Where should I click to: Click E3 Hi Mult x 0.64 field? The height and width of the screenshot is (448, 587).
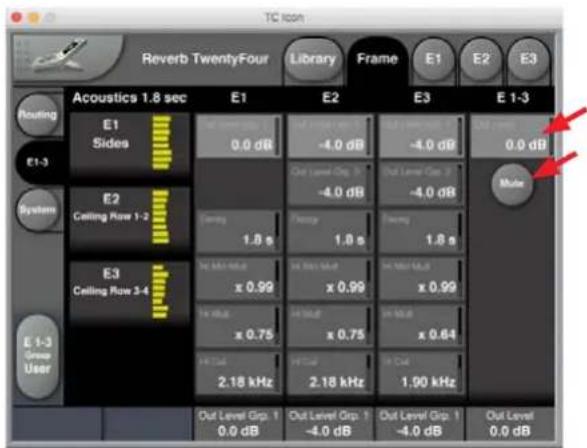tap(422, 326)
